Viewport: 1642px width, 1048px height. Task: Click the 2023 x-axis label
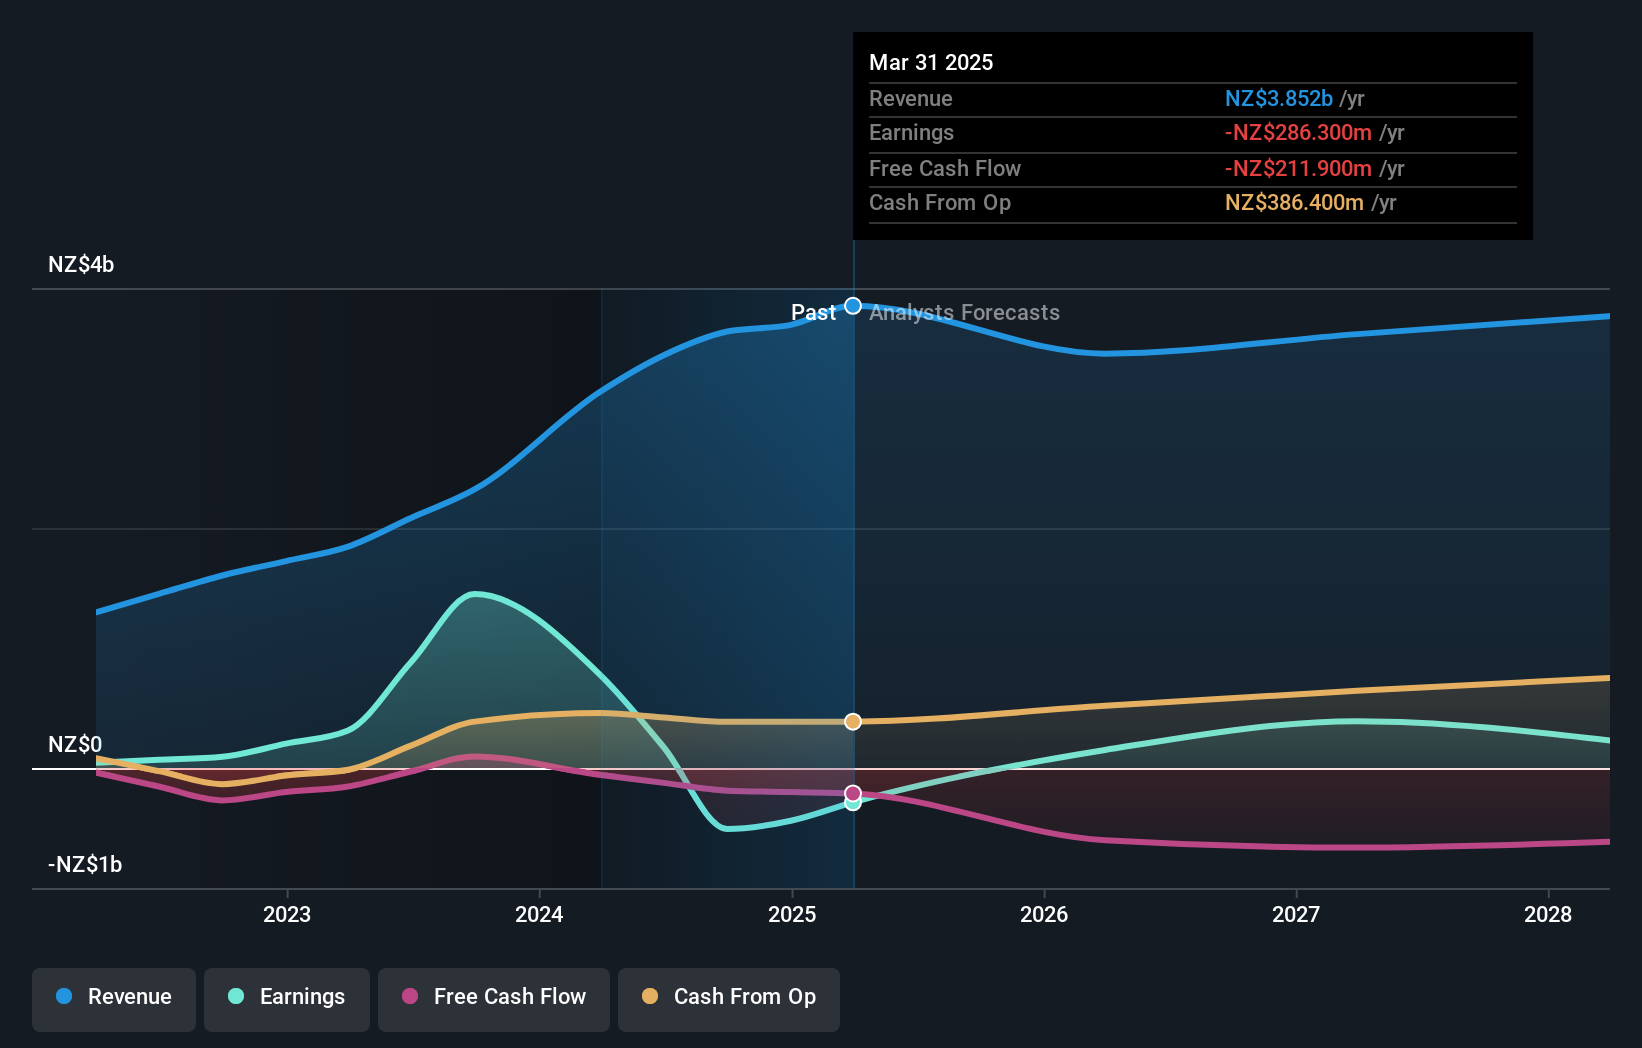coord(287,914)
